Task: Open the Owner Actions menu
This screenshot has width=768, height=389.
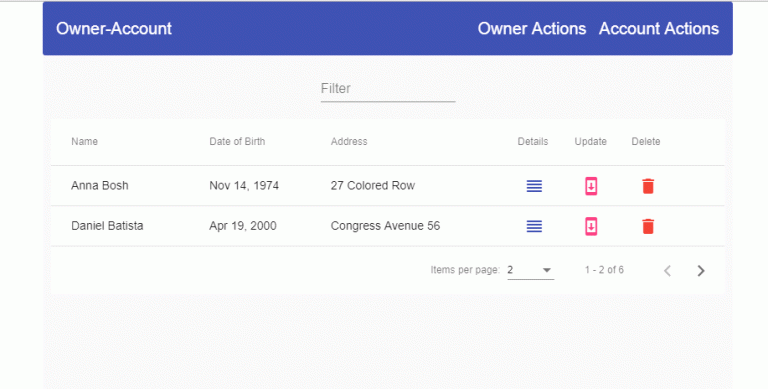Action: (532, 28)
